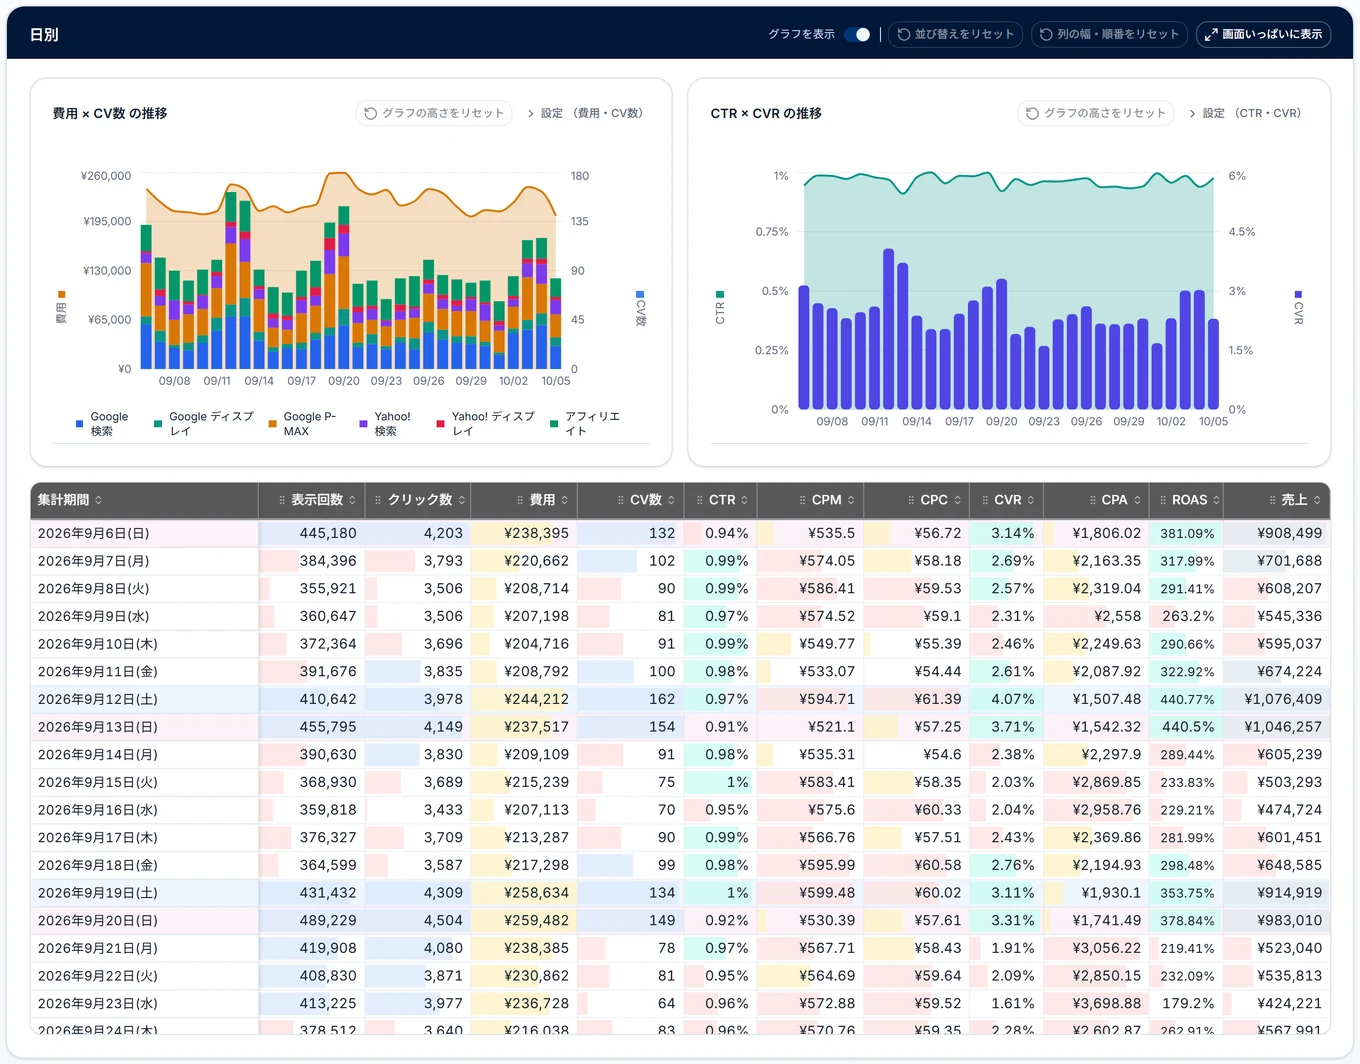1360x1064 pixels.
Task: Click the ¥1,076,409 sales value
Action: 1283,700
